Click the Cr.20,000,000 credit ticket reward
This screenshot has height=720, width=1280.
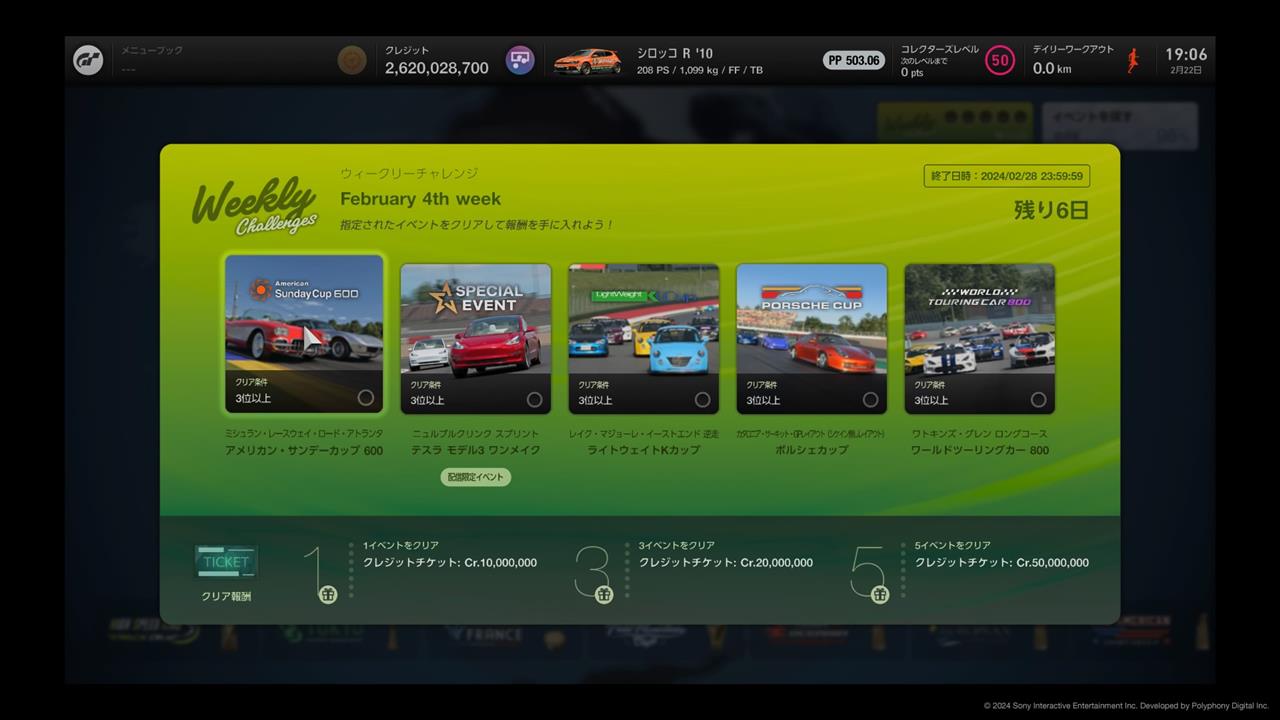tap(726, 563)
